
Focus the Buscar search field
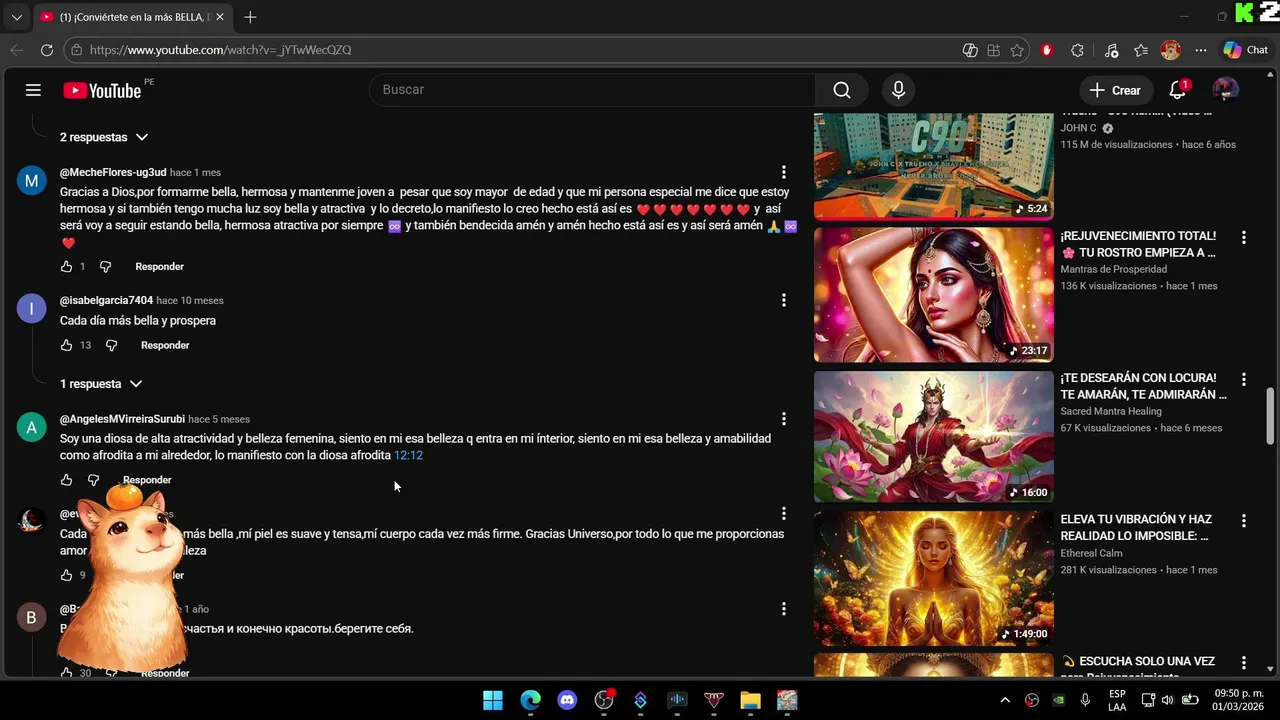[x=592, y=90]
